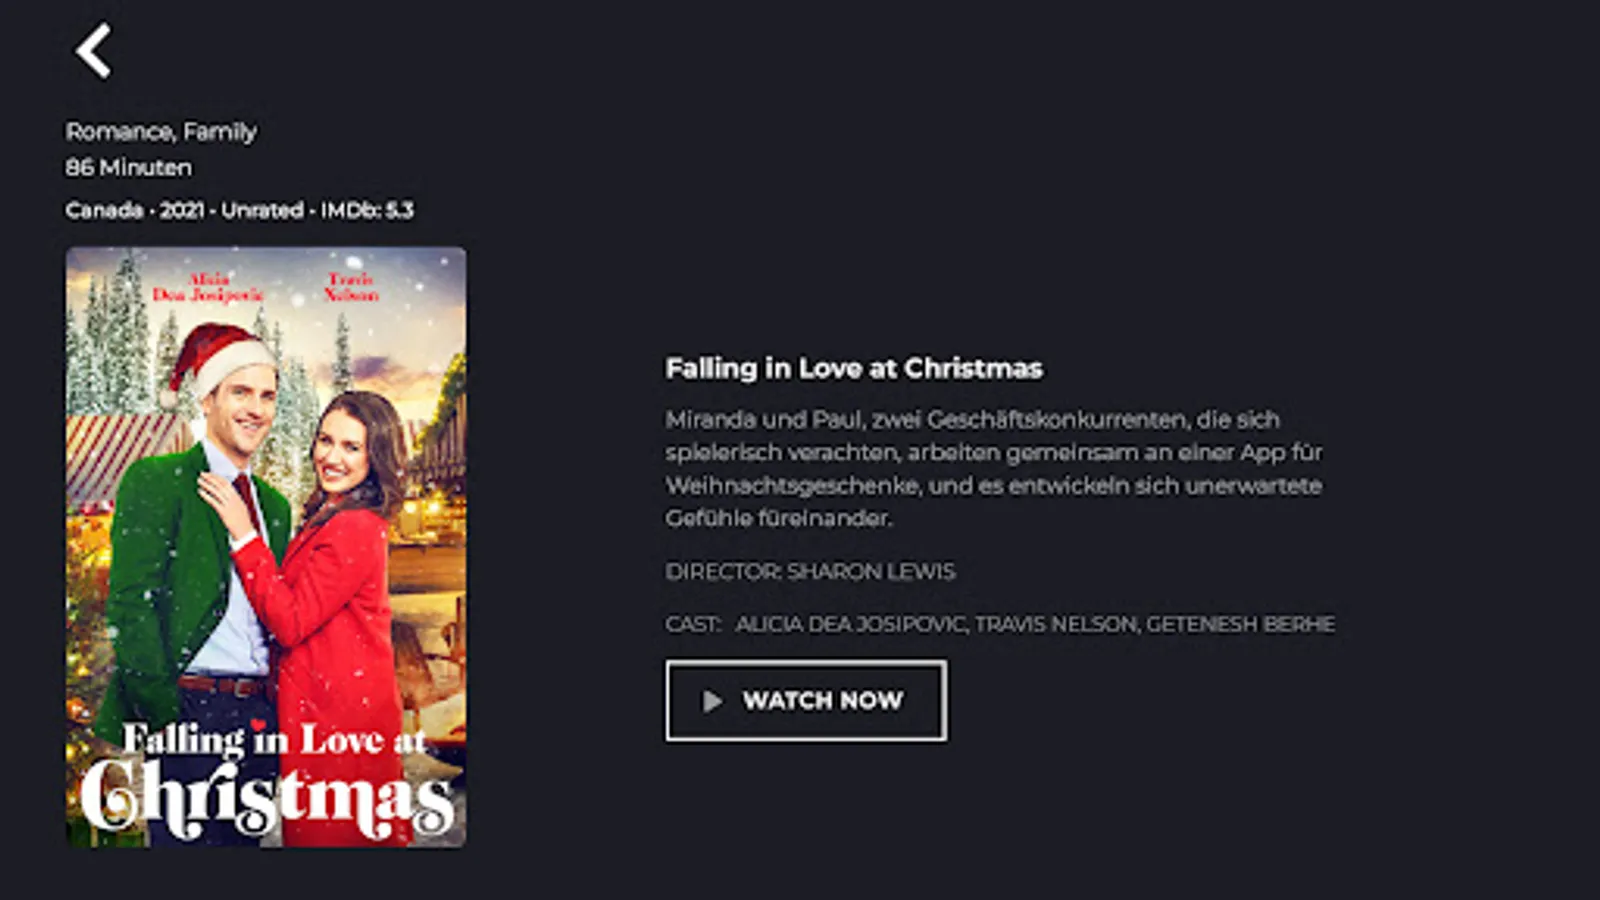Click the German movie description paragraph
The width and height of the screenshot is (1600, 900).
pos(995,468)
